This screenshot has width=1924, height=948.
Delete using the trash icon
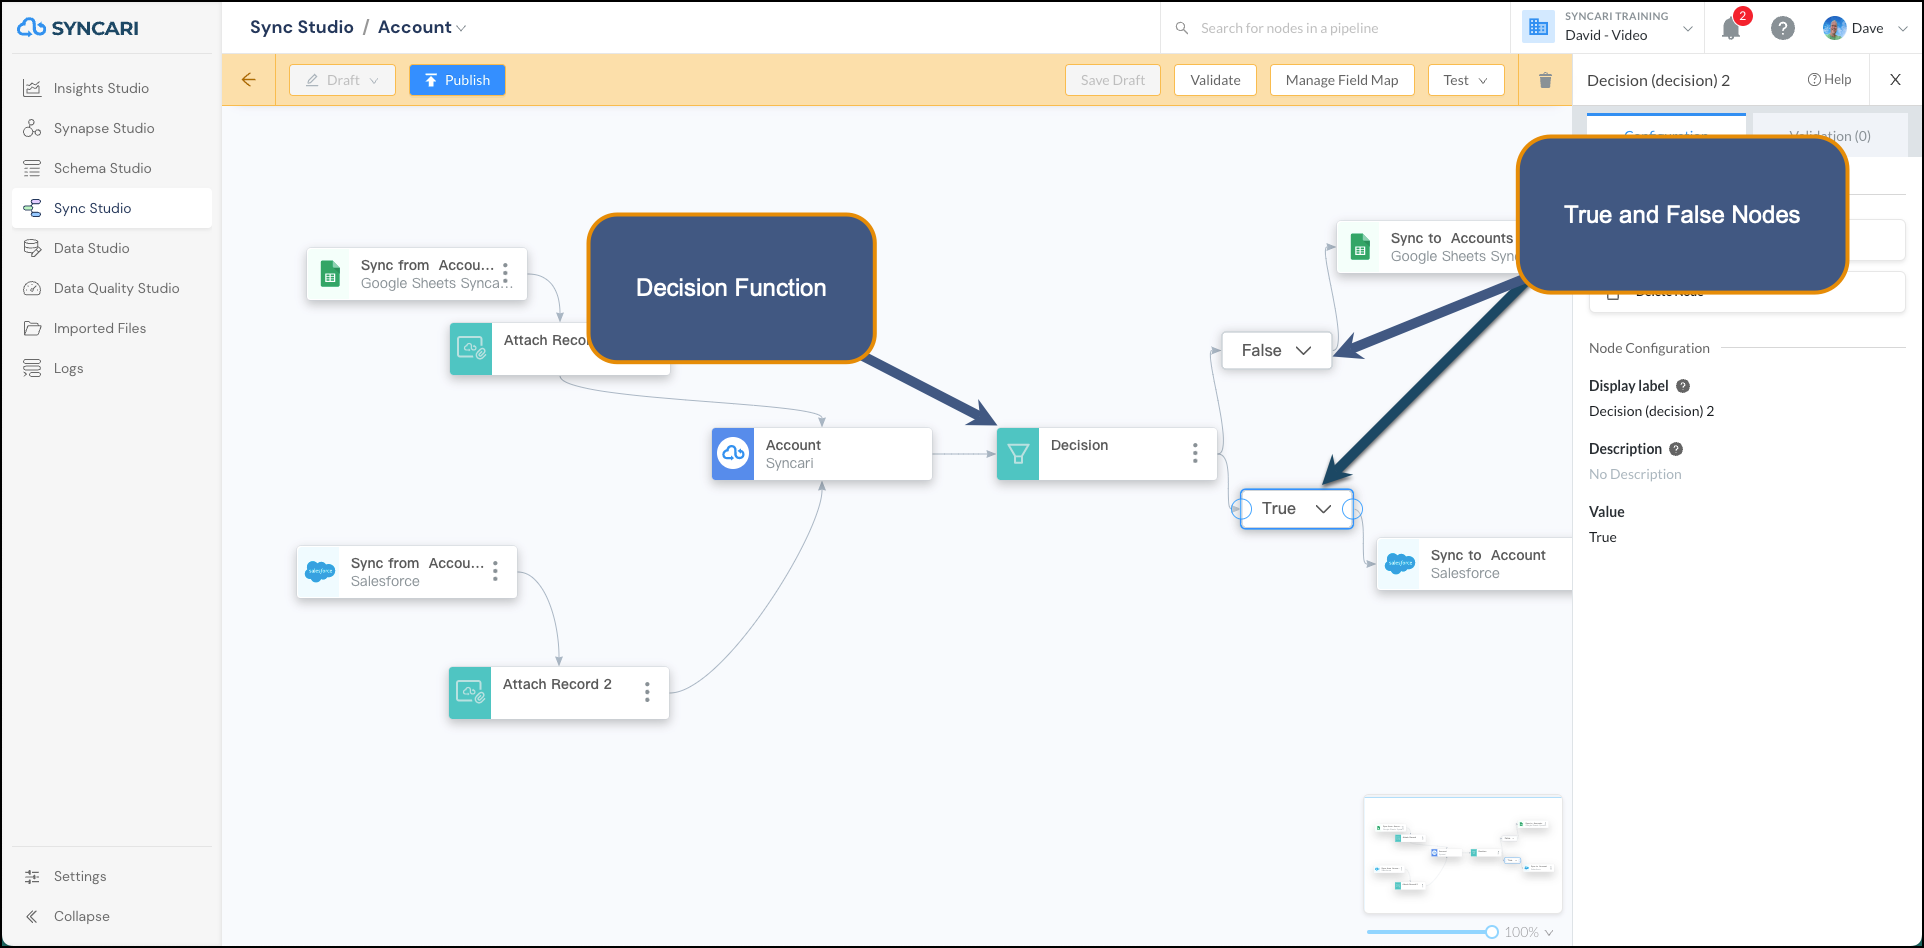[x=1545, y=80]
